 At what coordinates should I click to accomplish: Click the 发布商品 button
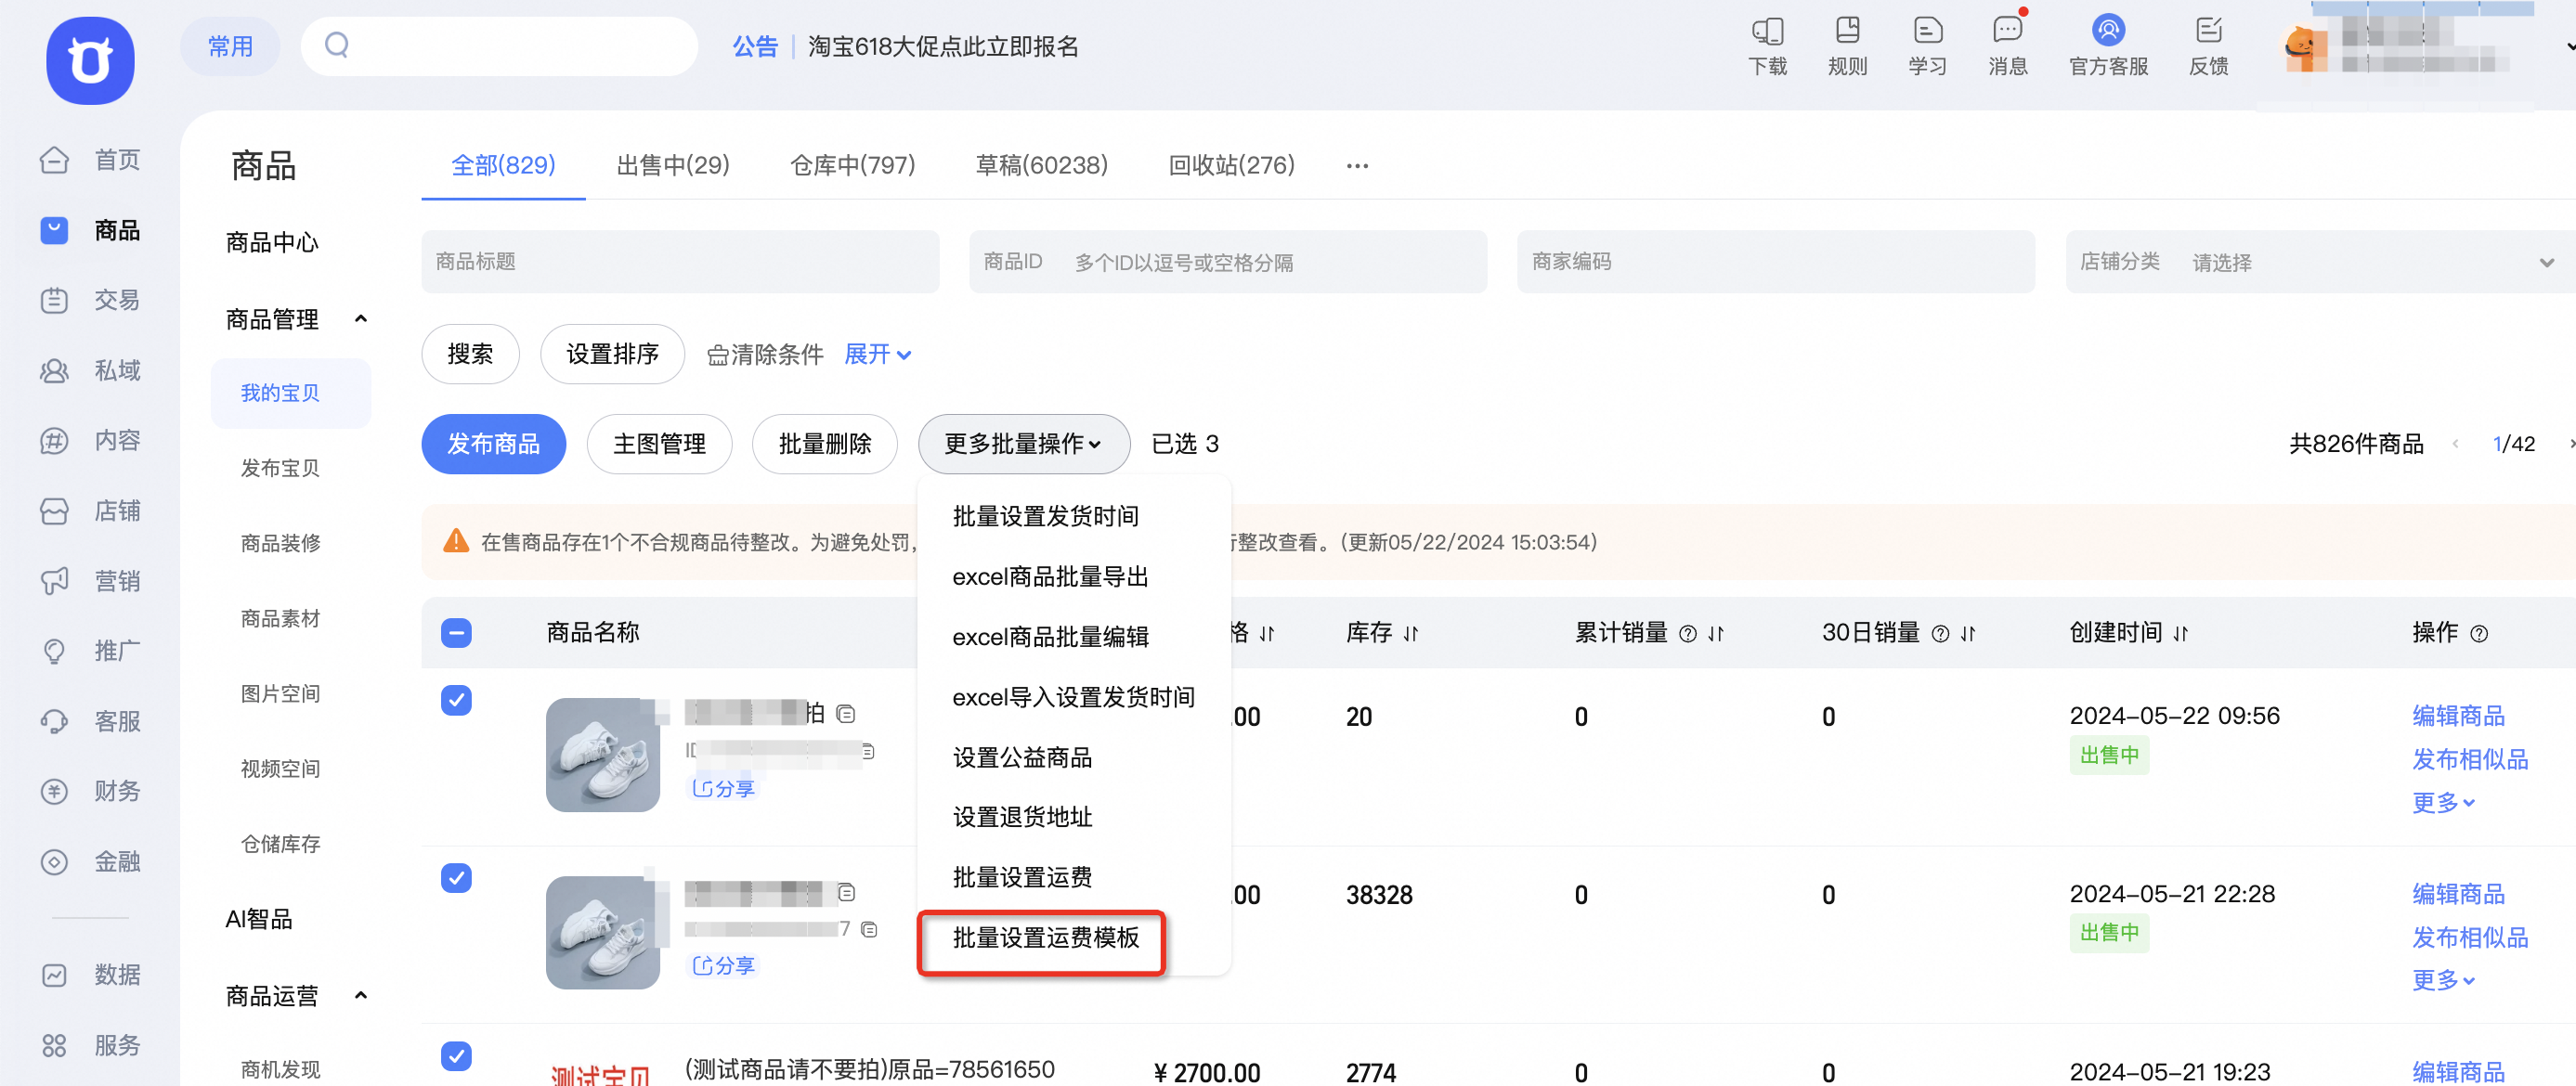pyautogui.click(x=493, y=443)
